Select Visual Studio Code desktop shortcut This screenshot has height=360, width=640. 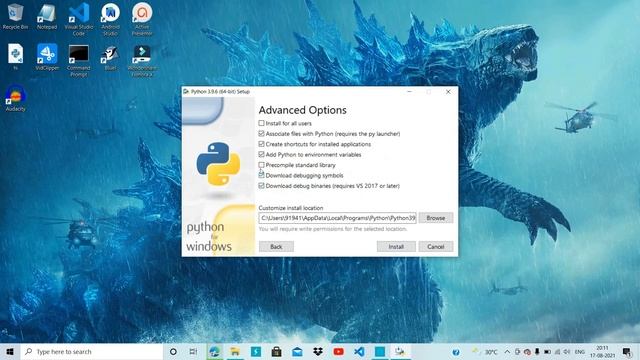pos(79,19)
